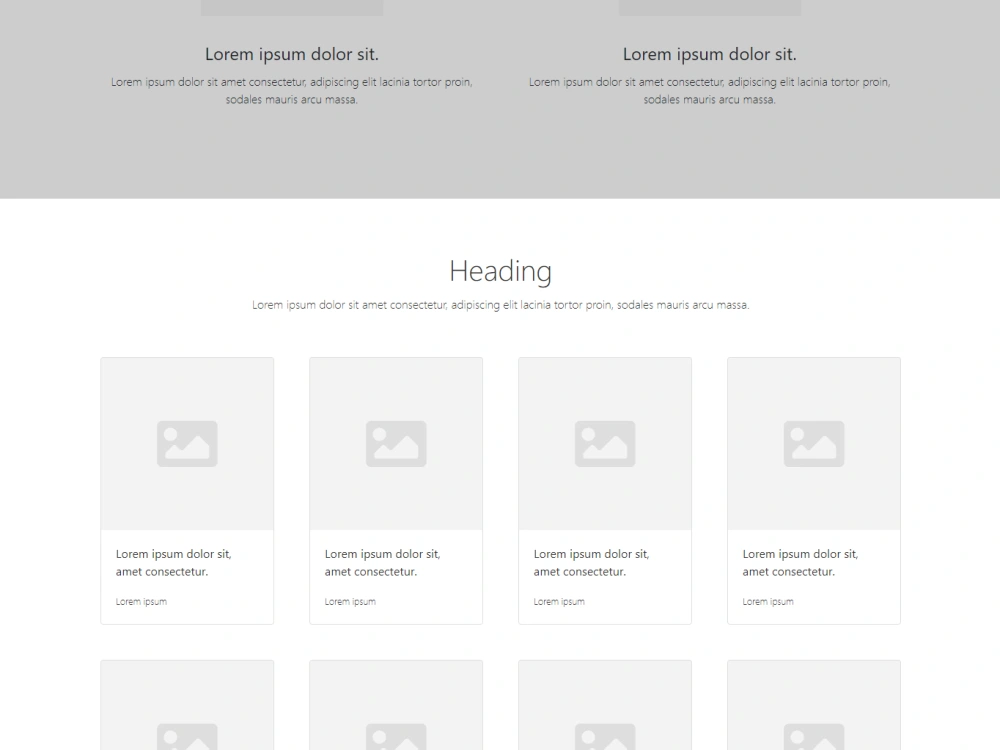Viewport: 1000px width, 750px height.
Task: Select the left 'Lorem ipsum dolor sit.' heading
Action: pyautogui.click(x=291, y=54)
